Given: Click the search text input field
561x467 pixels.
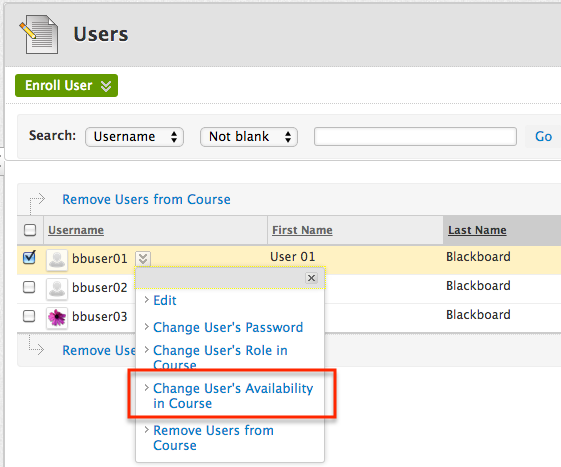Looking at the screenshot, I should 415,137.
